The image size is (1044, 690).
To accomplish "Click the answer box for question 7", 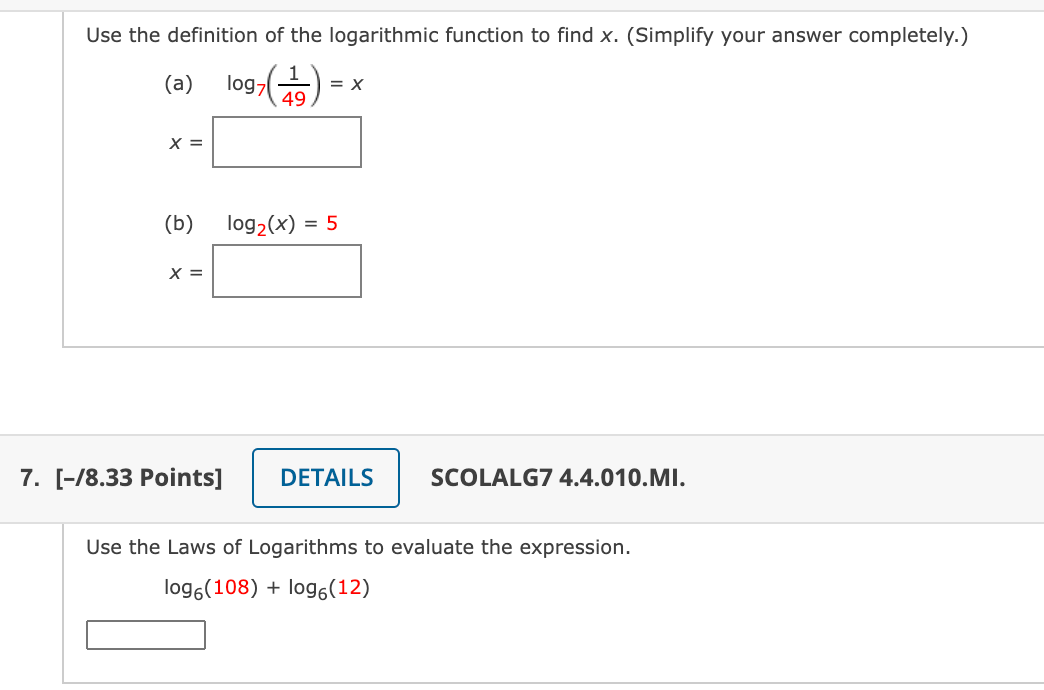I will [x=146, y=634].
